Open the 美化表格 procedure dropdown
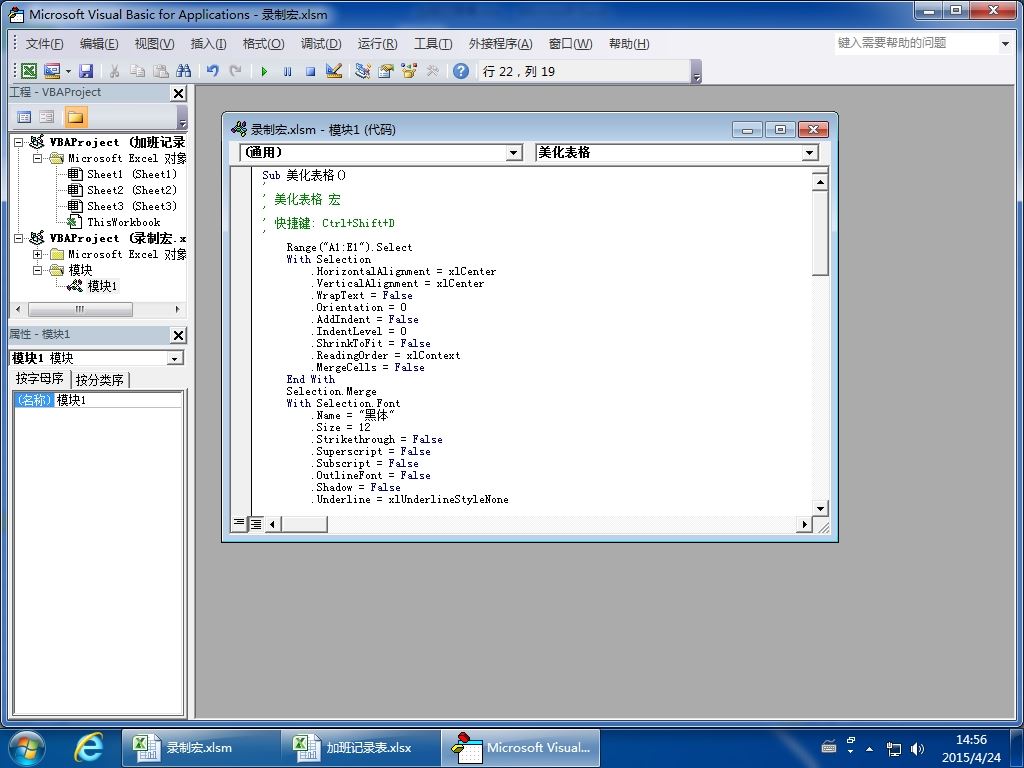1024x768 pixels. click(x=810, y=153)
